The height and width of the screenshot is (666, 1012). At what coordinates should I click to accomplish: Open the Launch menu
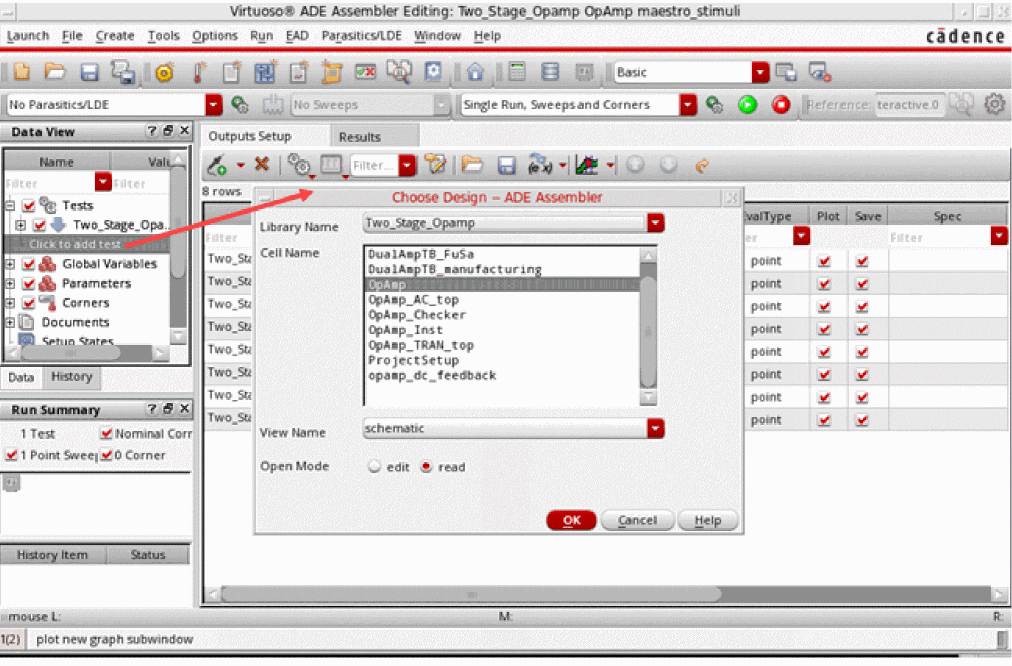click(x=28, y=36)
